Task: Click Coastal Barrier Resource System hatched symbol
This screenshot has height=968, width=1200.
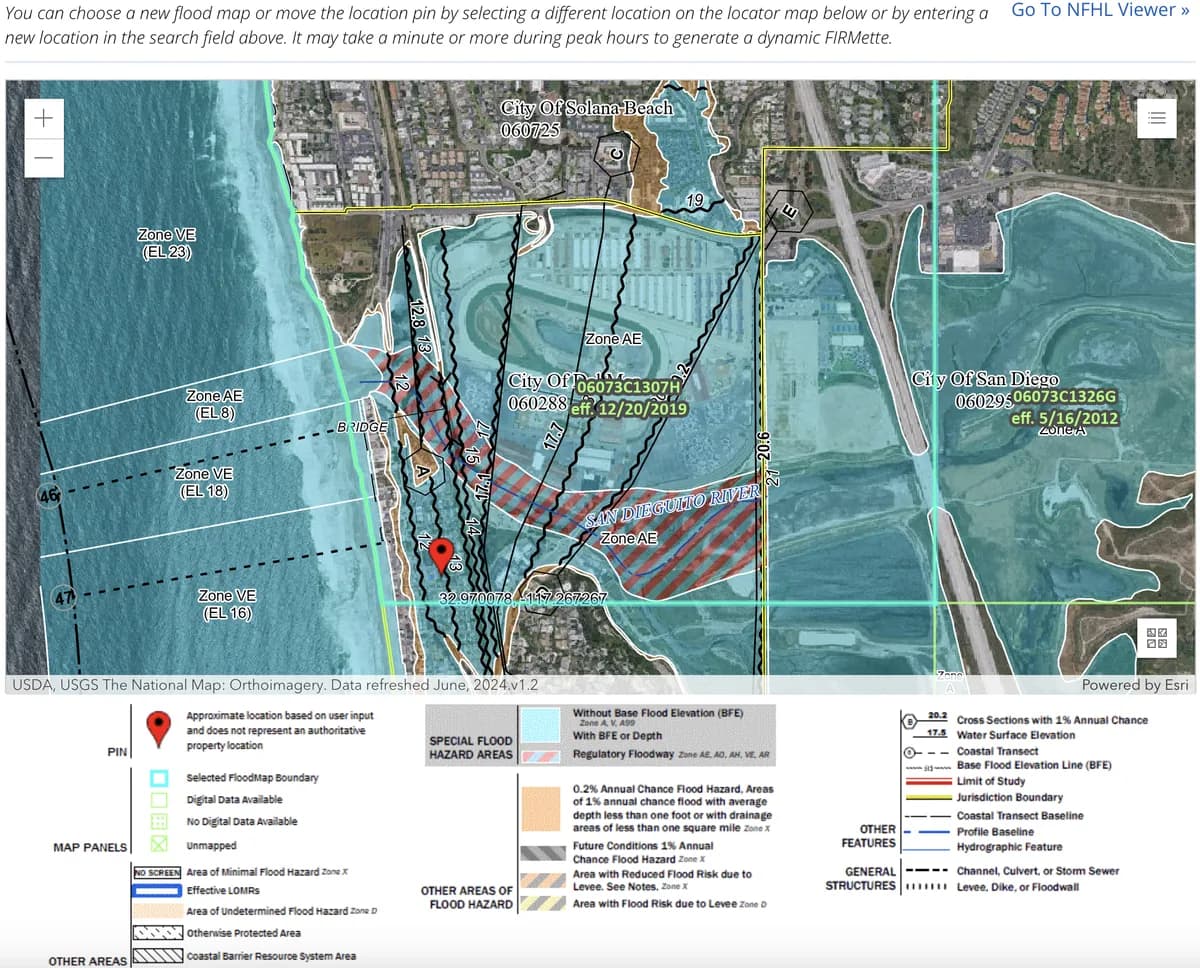Action: click(157, 956)
